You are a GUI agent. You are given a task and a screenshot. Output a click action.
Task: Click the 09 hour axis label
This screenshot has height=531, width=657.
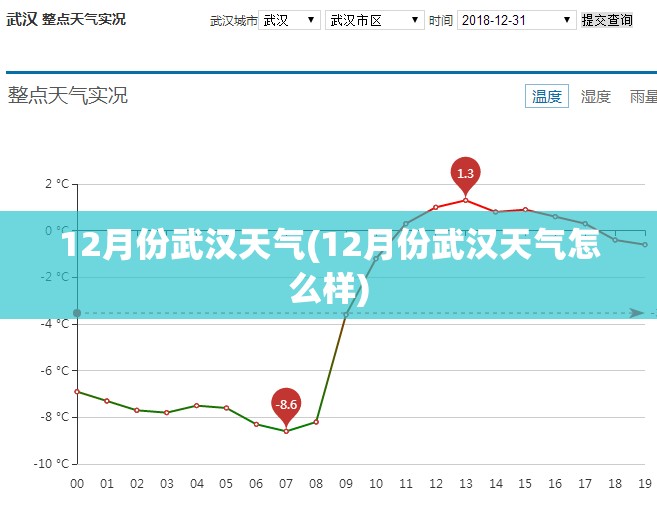(346, 484)
